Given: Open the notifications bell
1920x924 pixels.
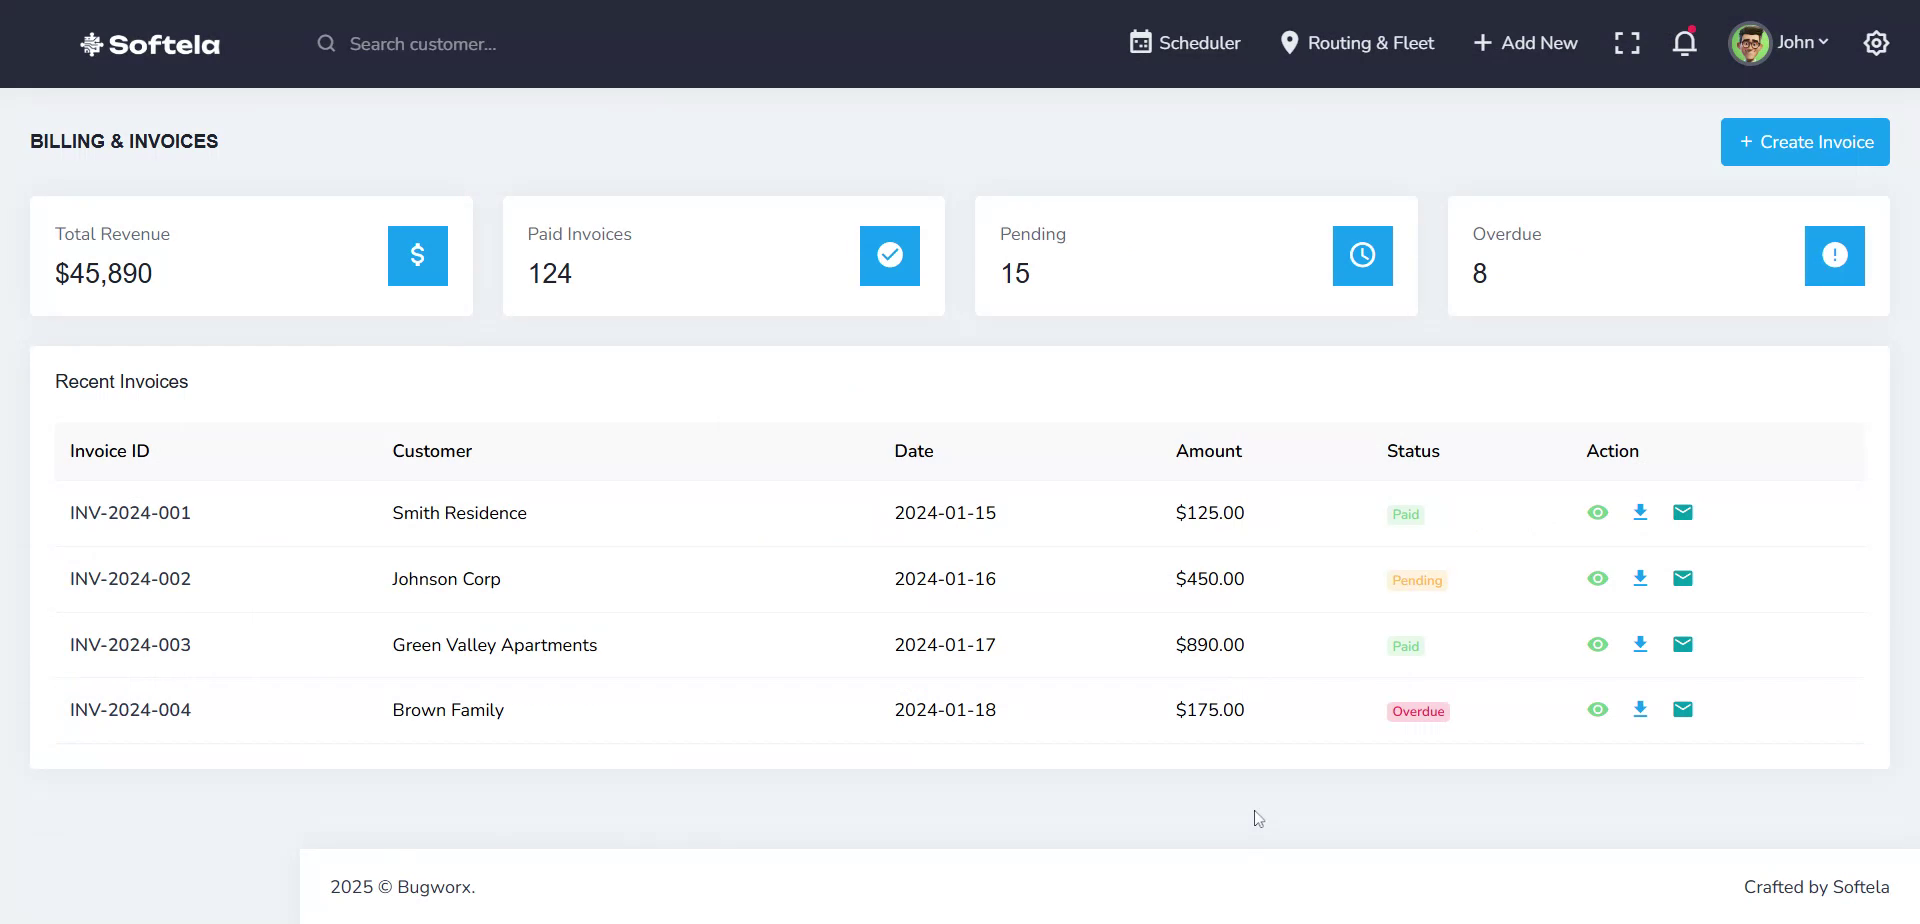Looking at the screenshot, I should coord(1684,43).
